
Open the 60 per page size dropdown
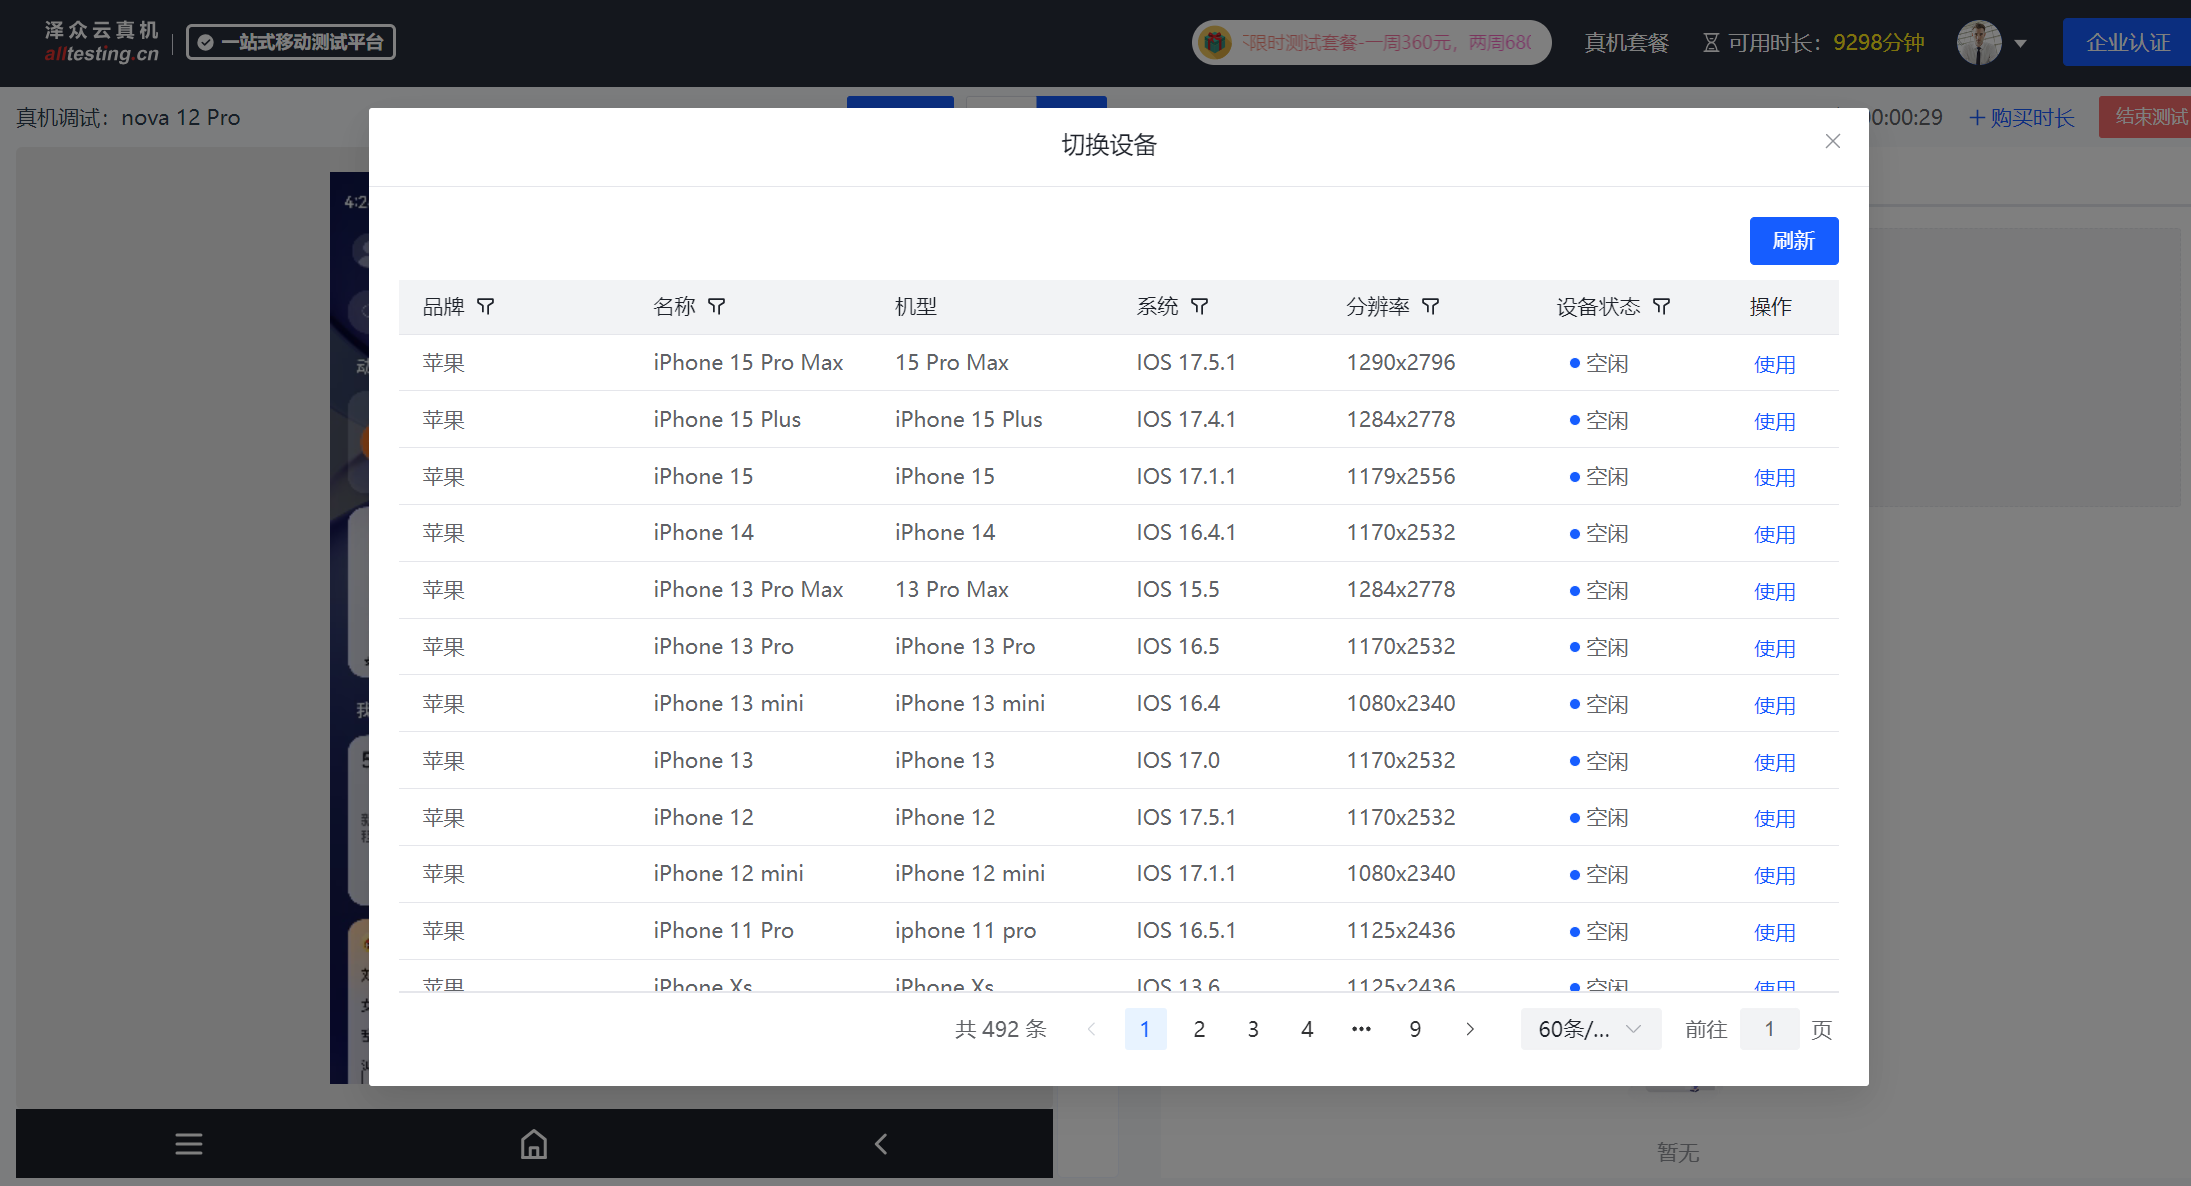pyautogui.click(x=1591, y=1029)
